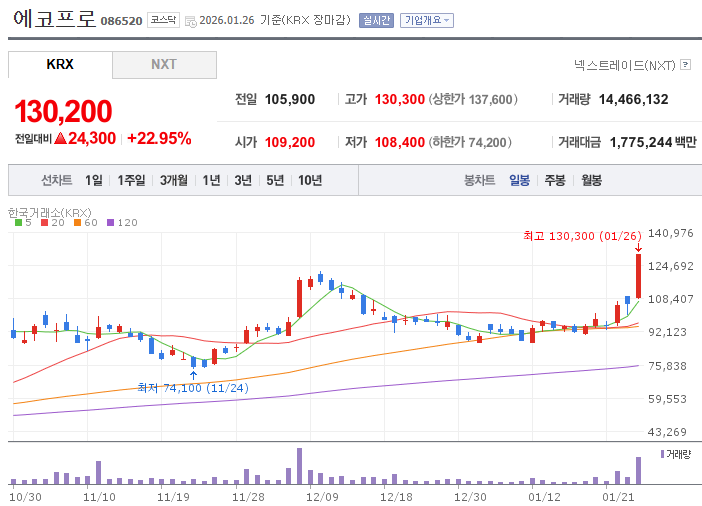Click the low price value 108,400
The width and height of the screenshot is (702, 506).
point(399,142)
